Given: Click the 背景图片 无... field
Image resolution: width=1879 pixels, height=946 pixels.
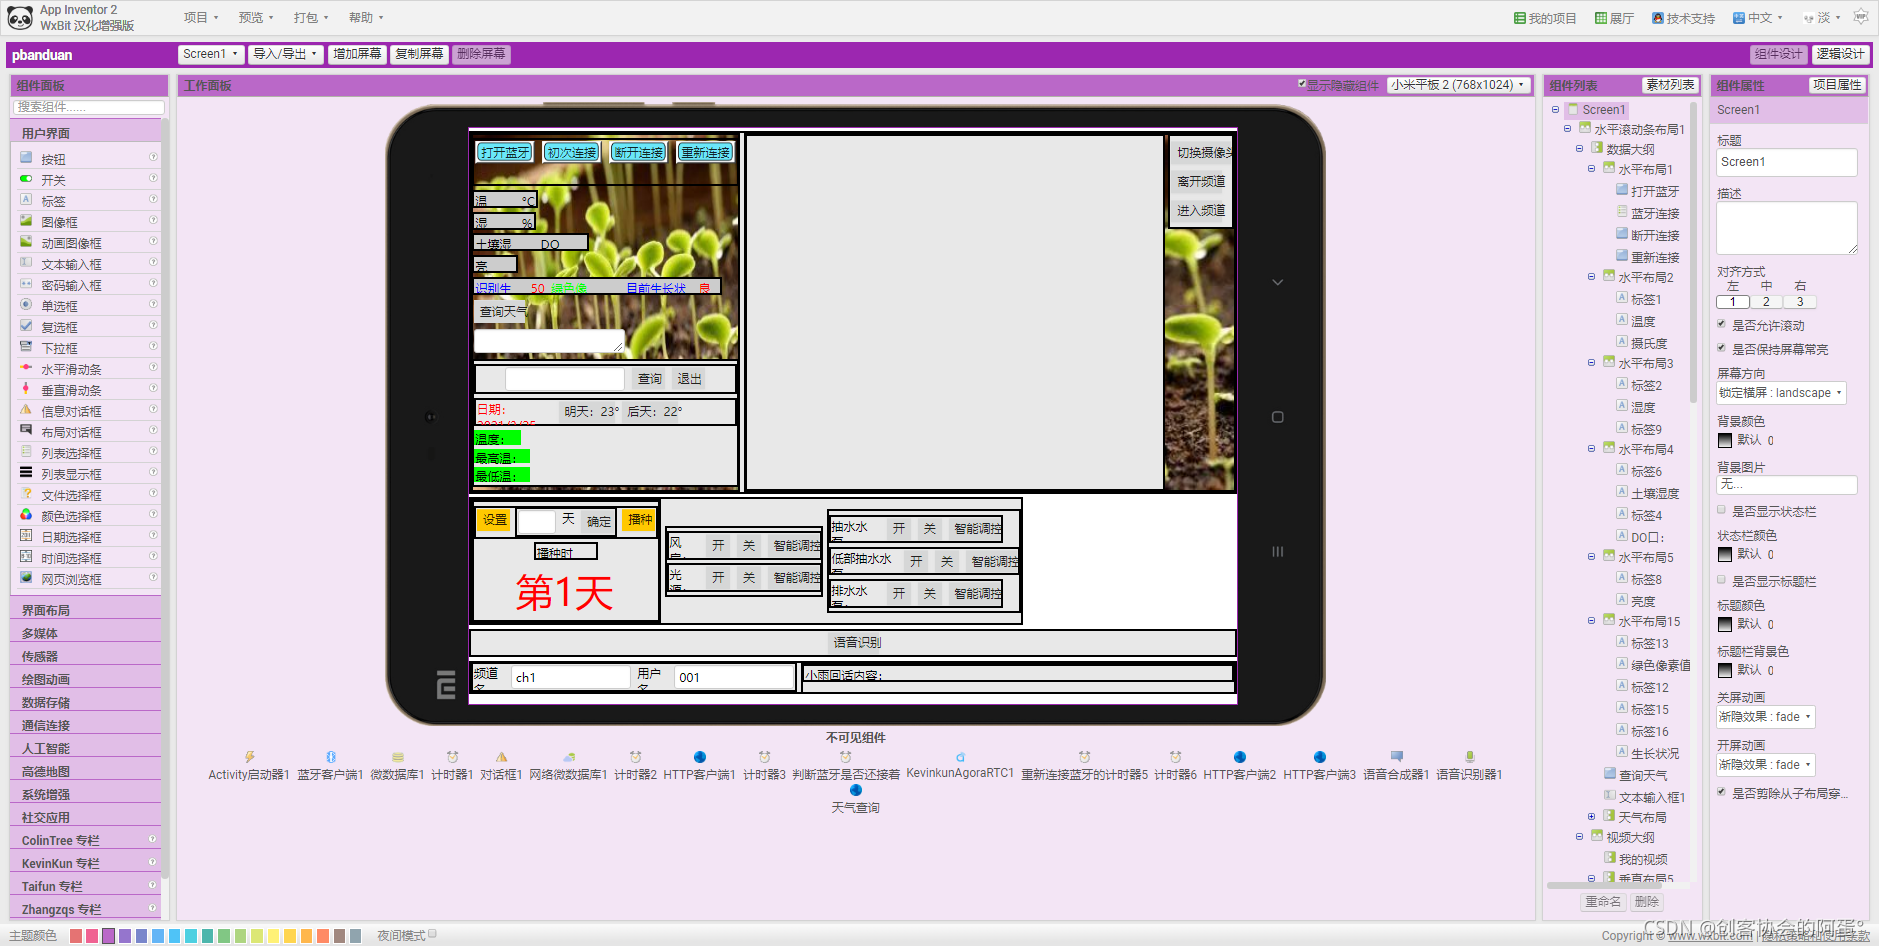Looking at the screenshot, I should pos(1786,485).
